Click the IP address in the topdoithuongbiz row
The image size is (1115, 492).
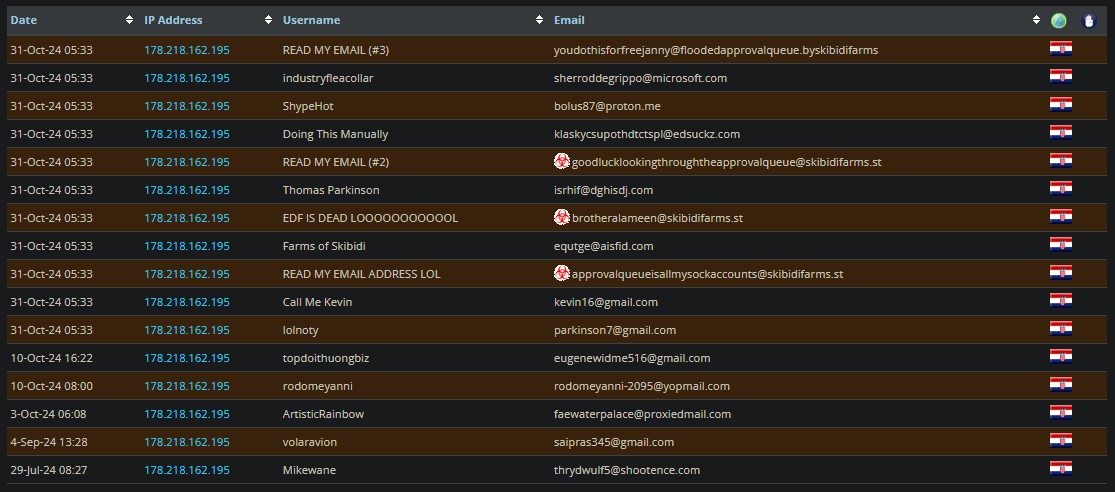point(186,358)
